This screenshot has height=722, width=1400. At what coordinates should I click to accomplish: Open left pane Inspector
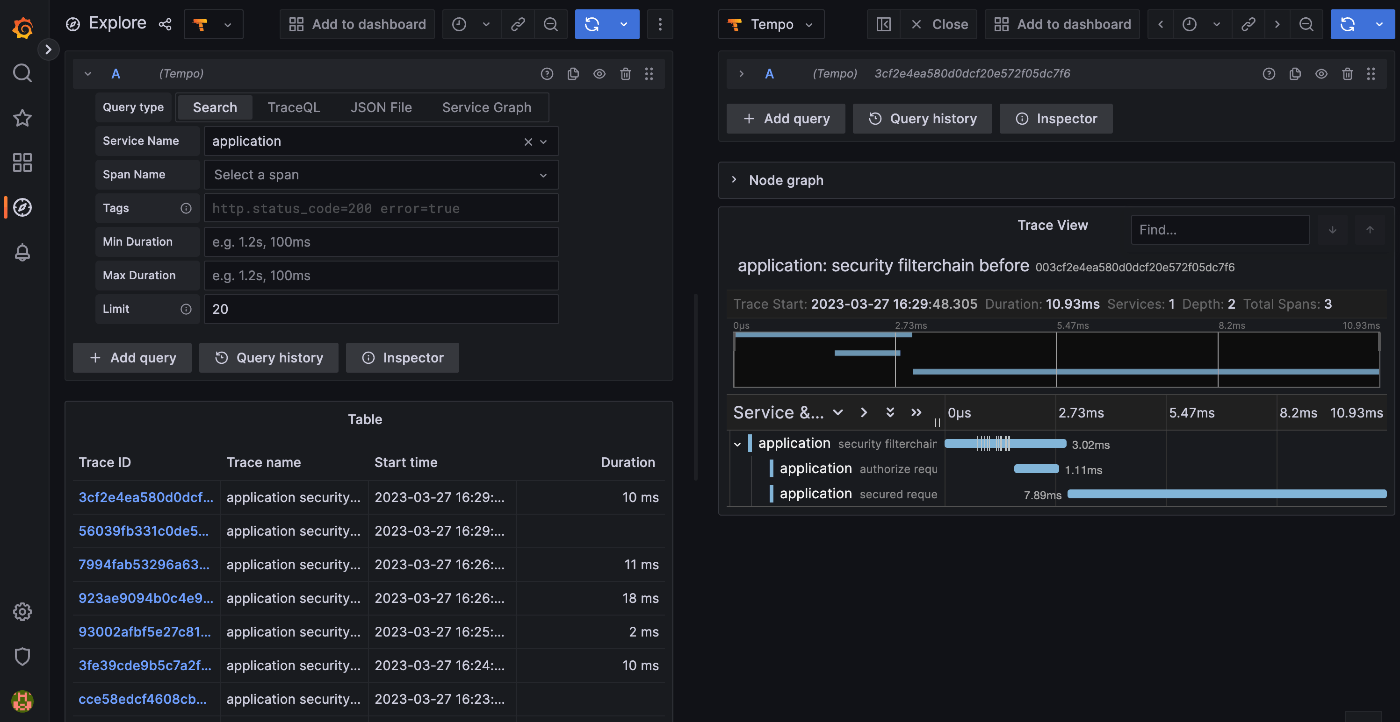[402, 358]
